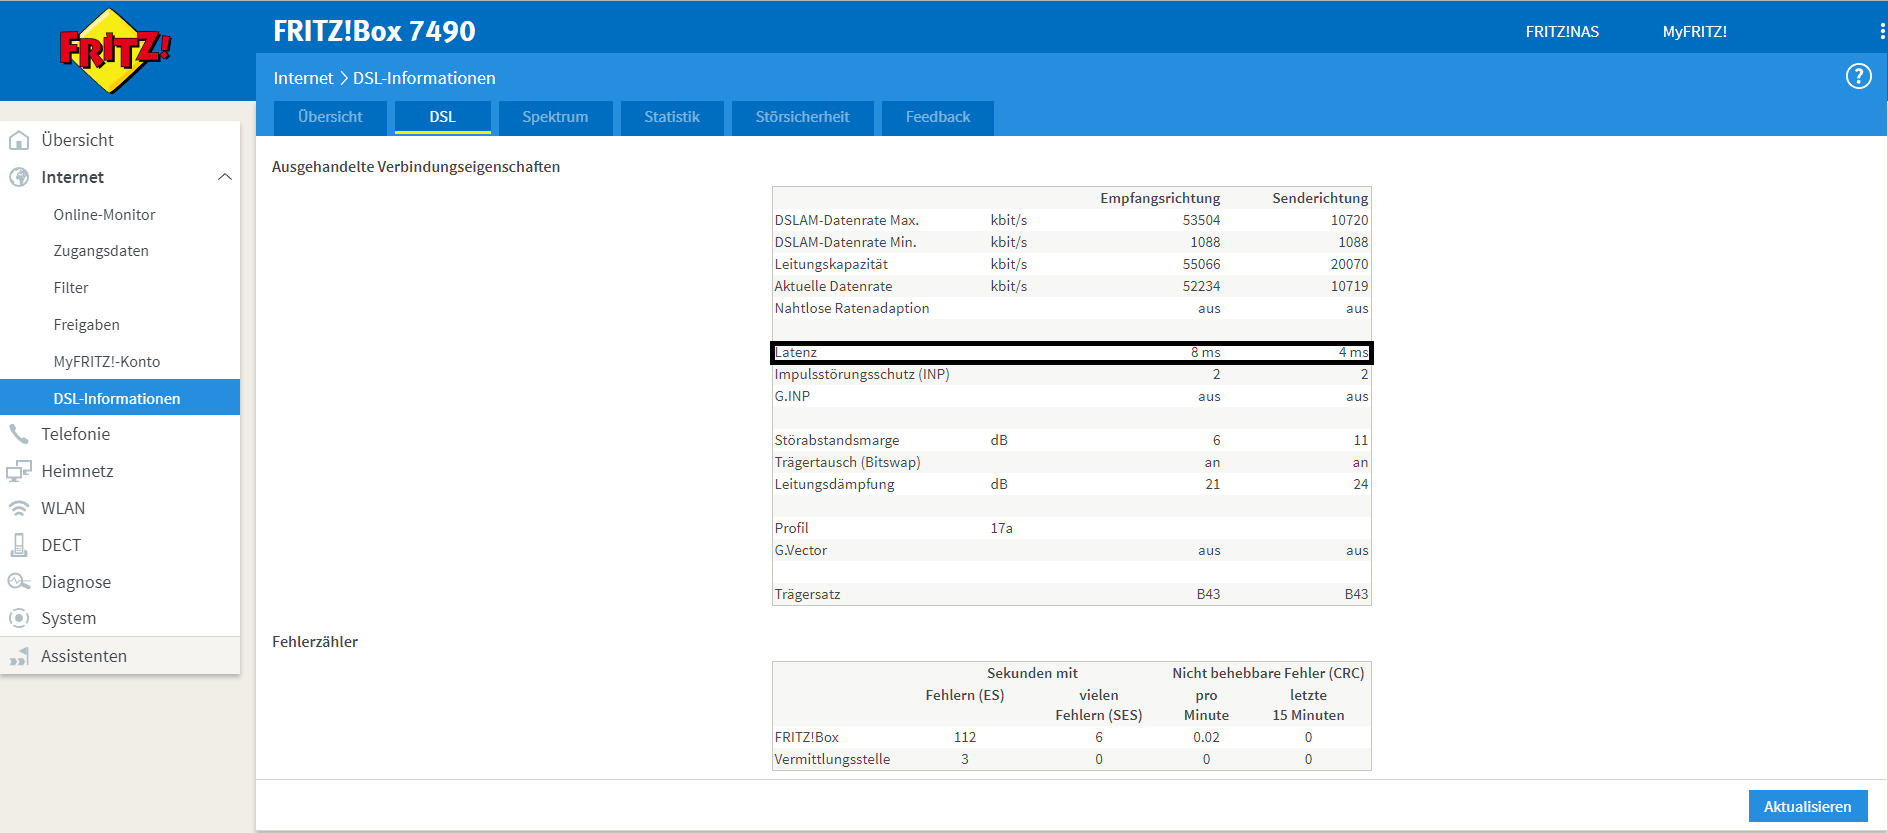The width and height of the screenshot is (1888, 833).
Task: Select DSL-Informationen in the sidebar
Action: point(120,398)
